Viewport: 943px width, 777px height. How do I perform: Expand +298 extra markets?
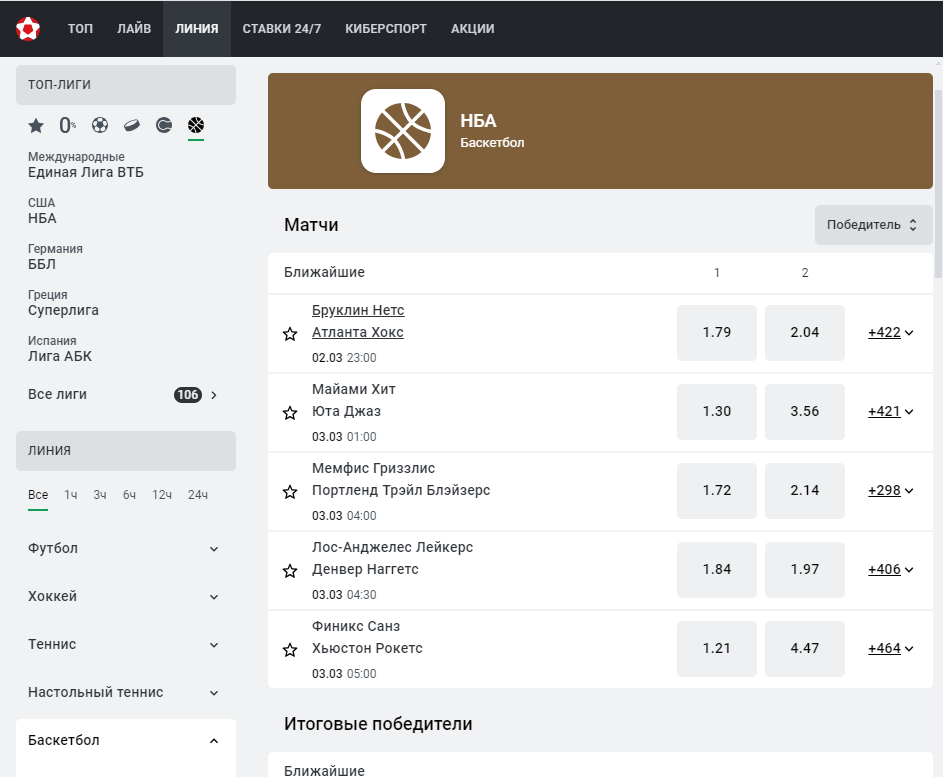point(891,491)
